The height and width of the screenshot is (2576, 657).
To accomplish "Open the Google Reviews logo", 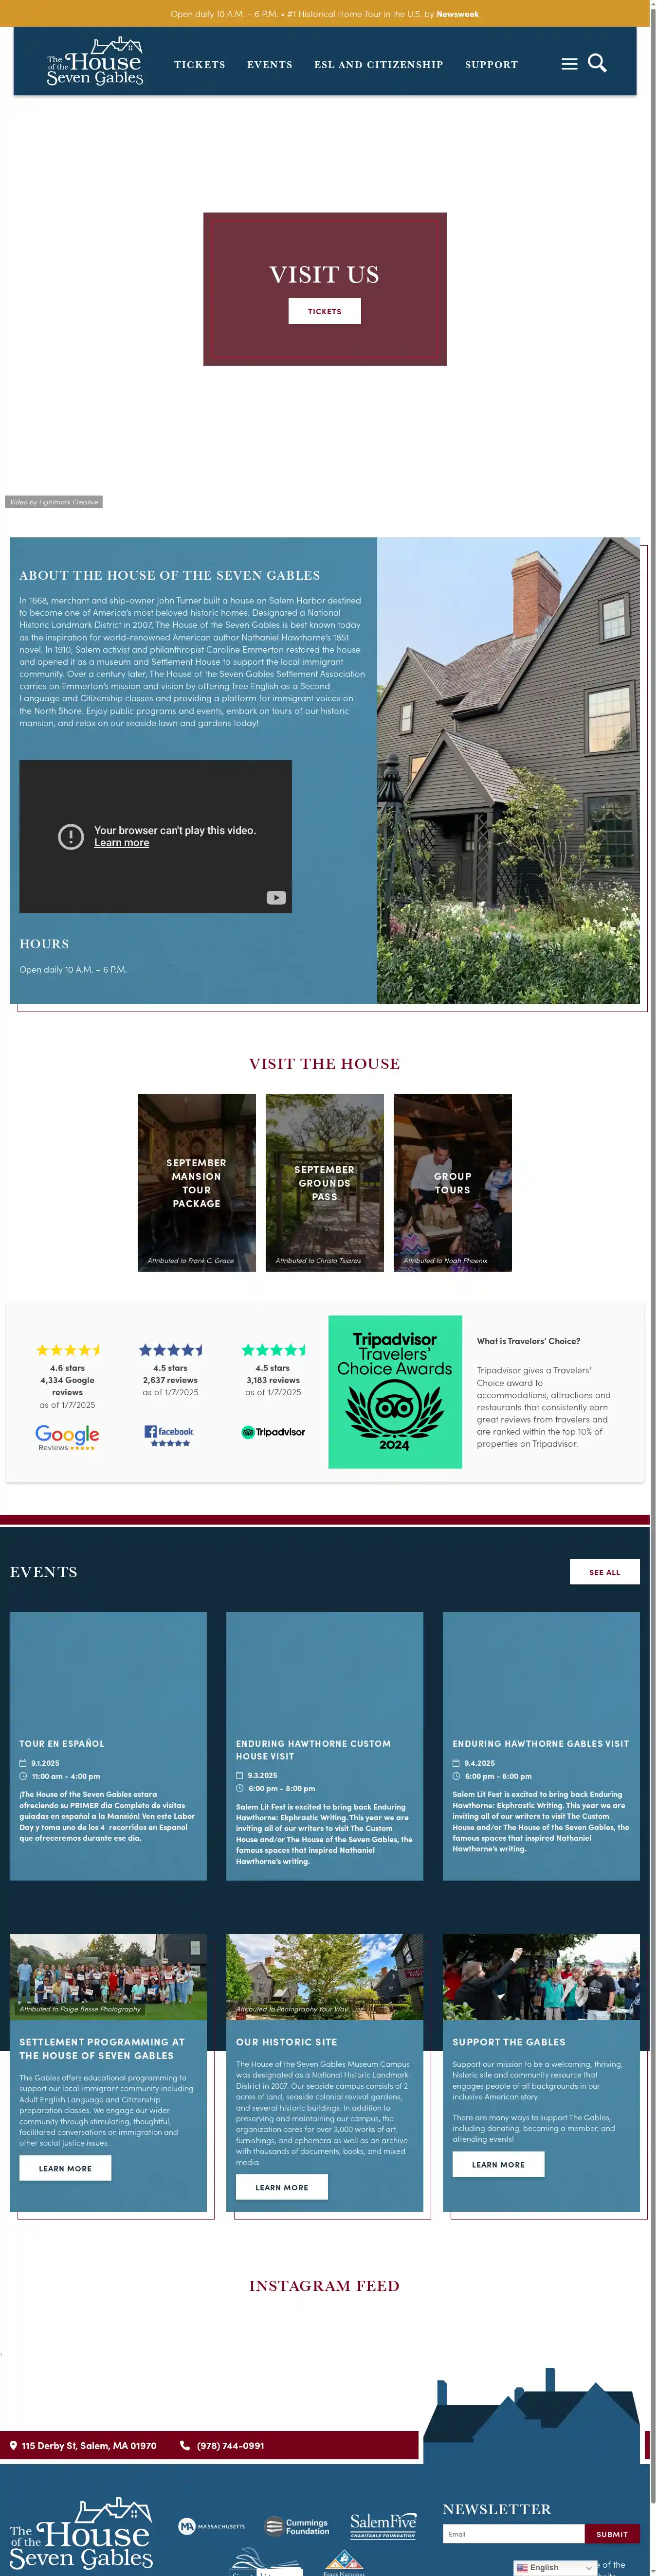I will point(67,1437).
